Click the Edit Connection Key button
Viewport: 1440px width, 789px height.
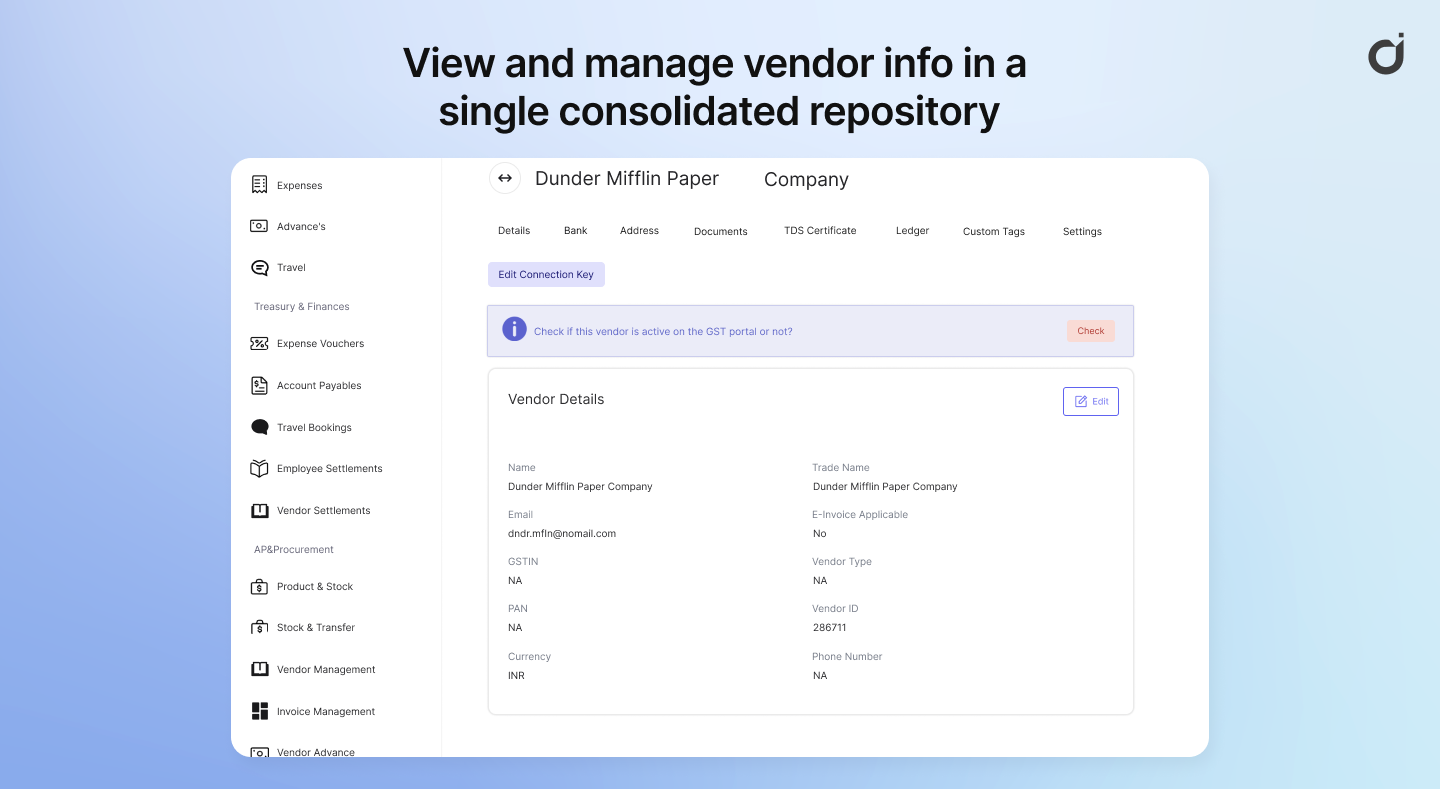coord(546,274)
